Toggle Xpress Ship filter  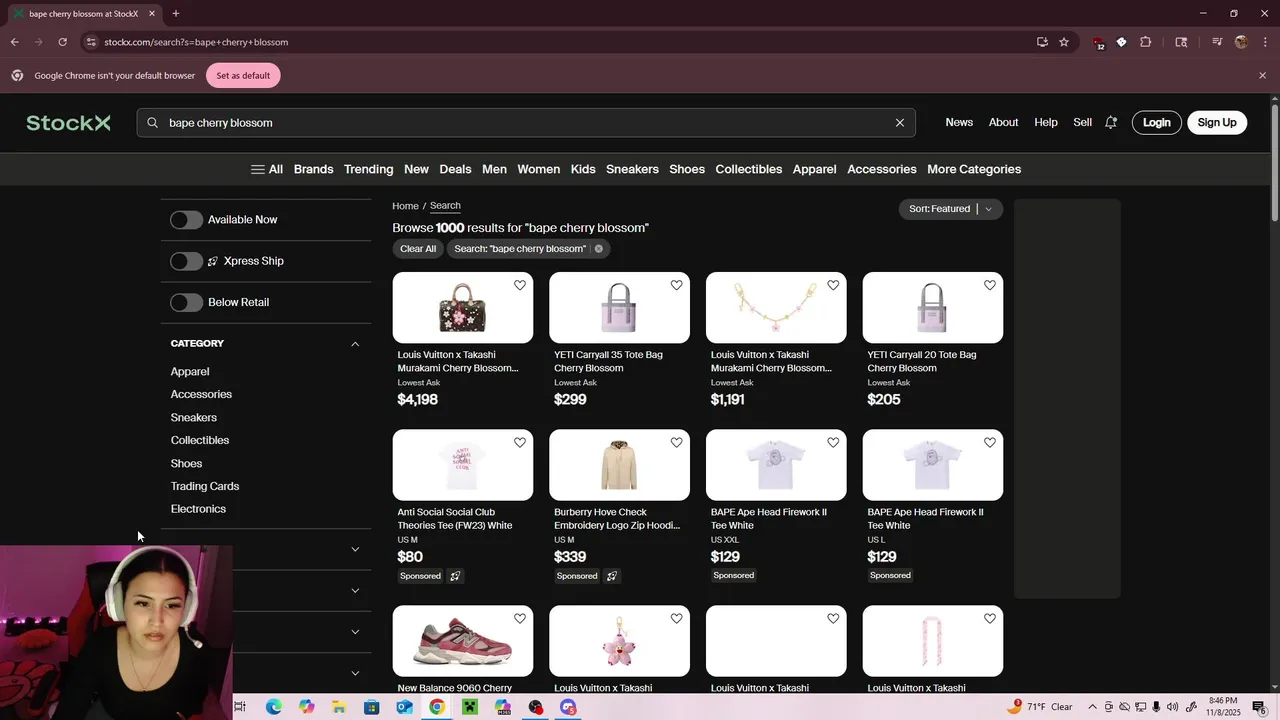tap(186, 261)
